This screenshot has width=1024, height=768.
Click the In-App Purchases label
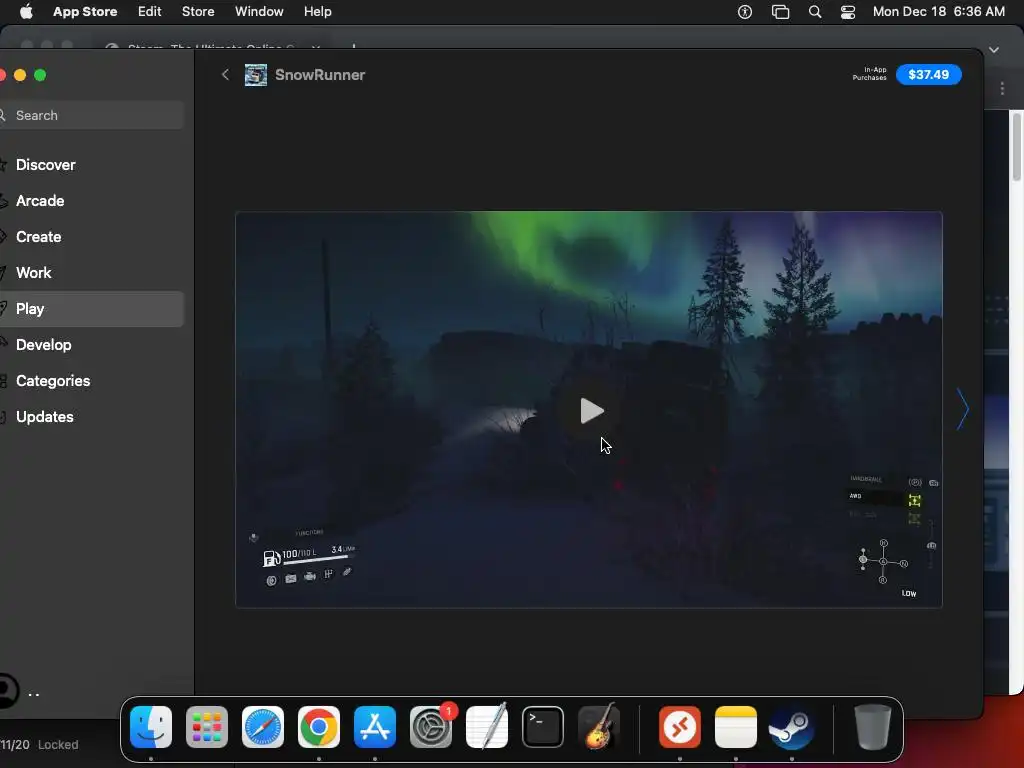click(x=869, y=74)
